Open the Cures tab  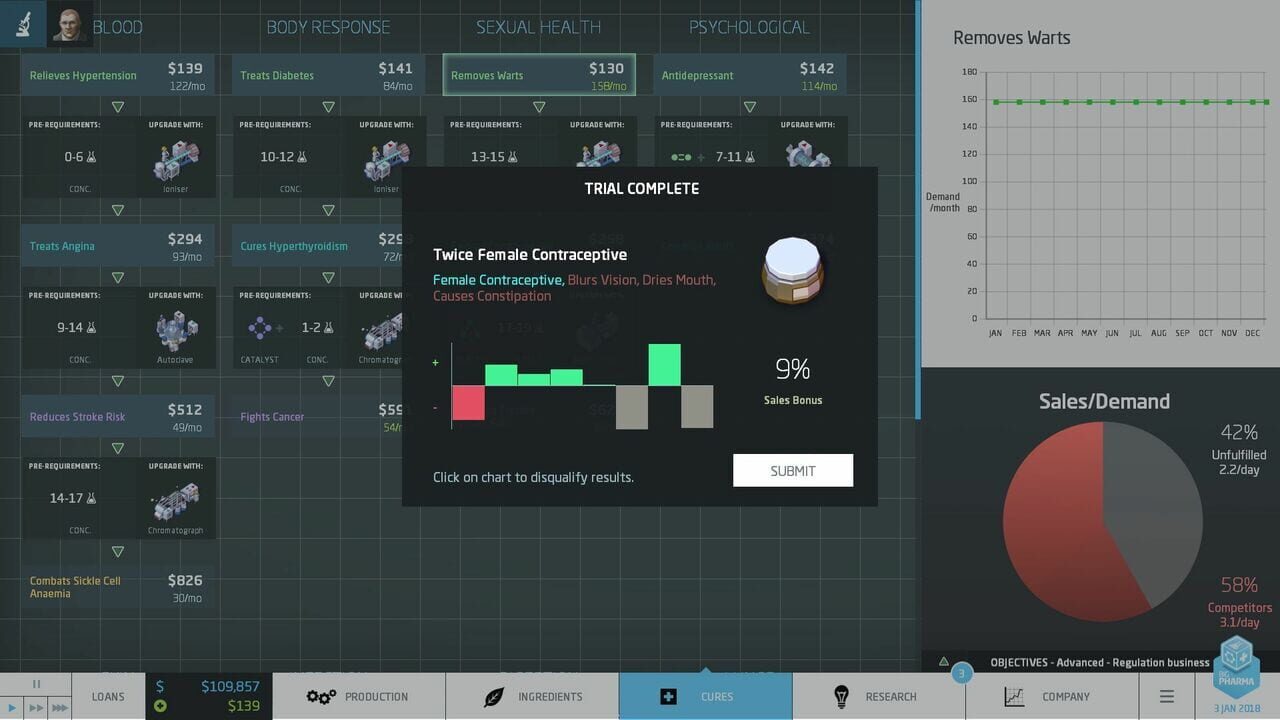705,696
